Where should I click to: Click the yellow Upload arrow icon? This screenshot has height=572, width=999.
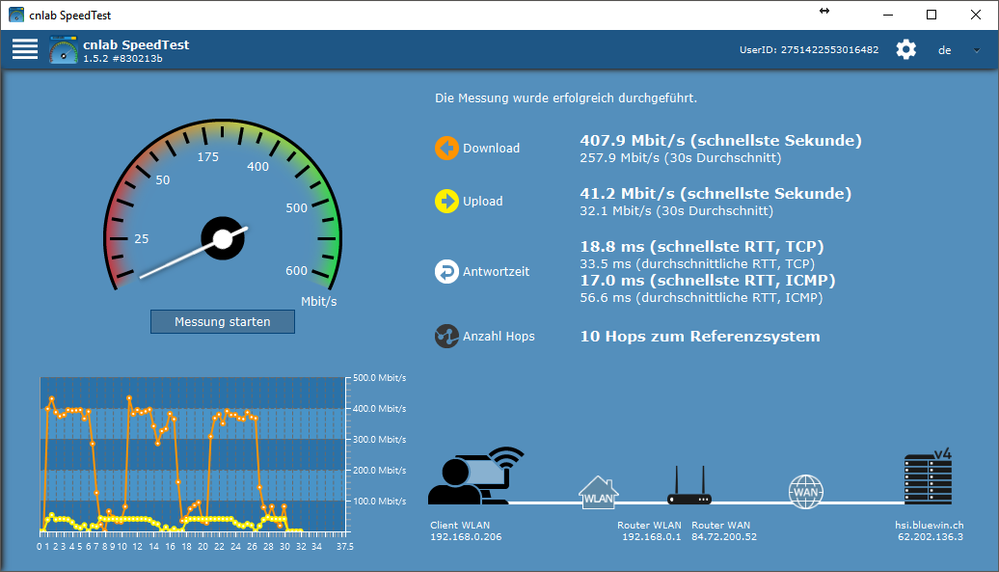447,201
